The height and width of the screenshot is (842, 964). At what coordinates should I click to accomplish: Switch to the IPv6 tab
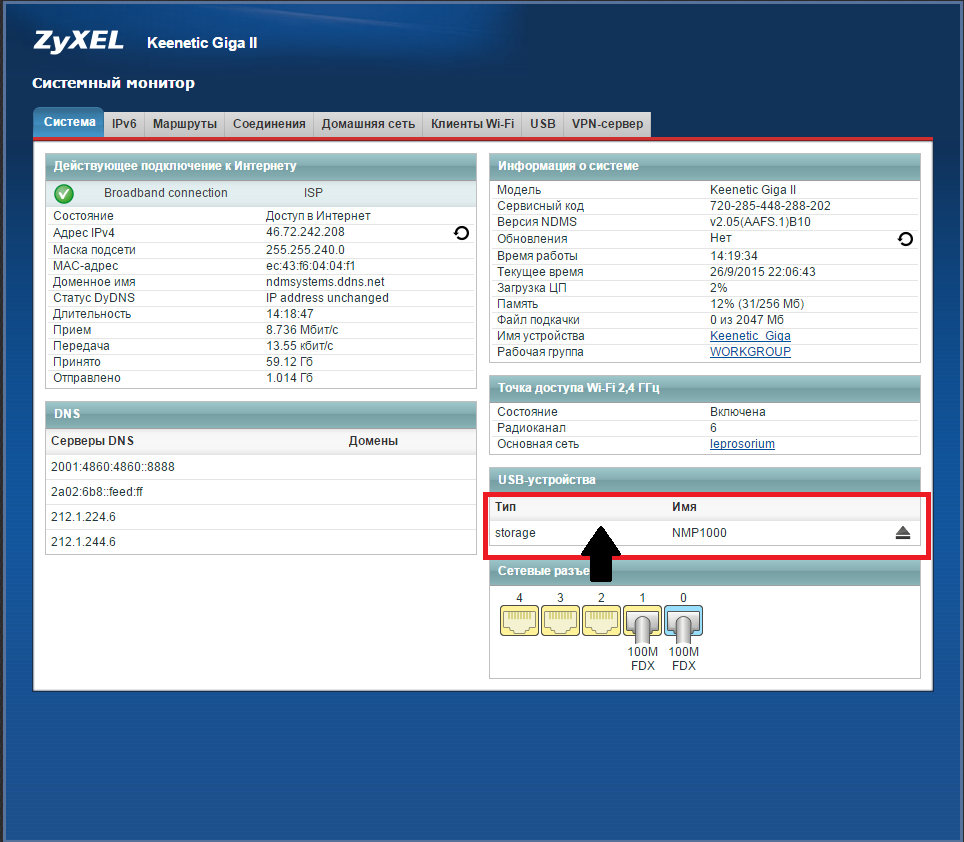click(124, 124)
